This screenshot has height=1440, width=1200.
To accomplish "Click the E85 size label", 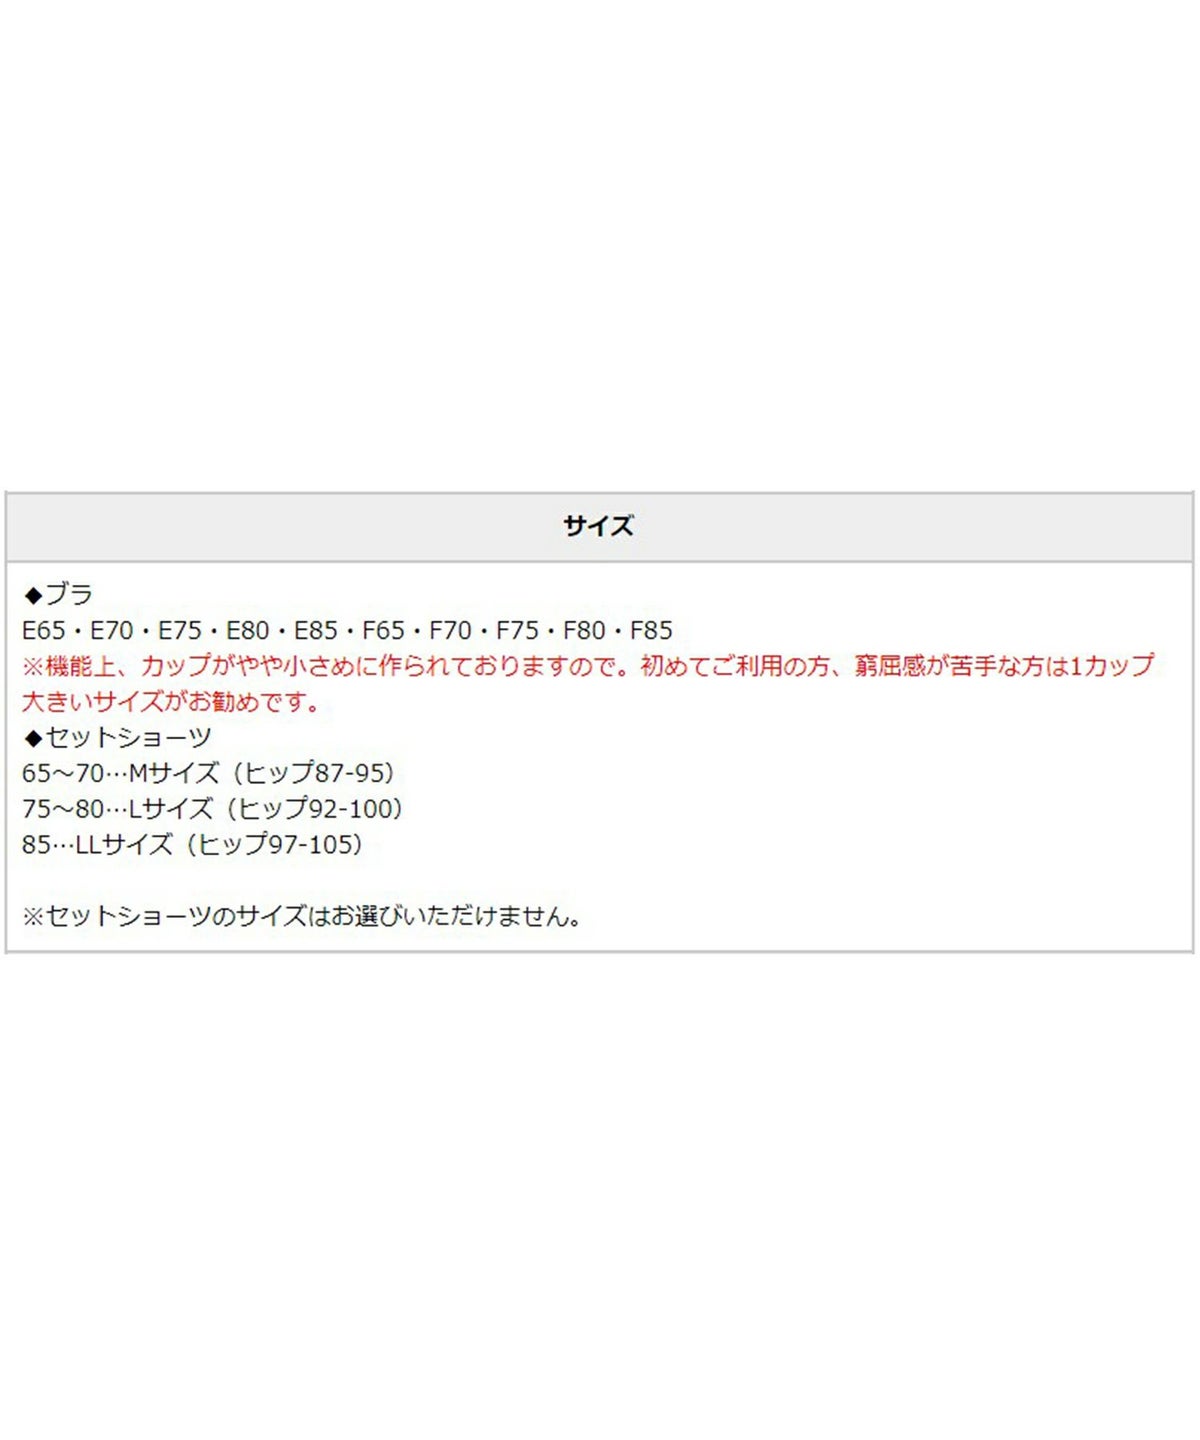I will [x=316, y=630].
